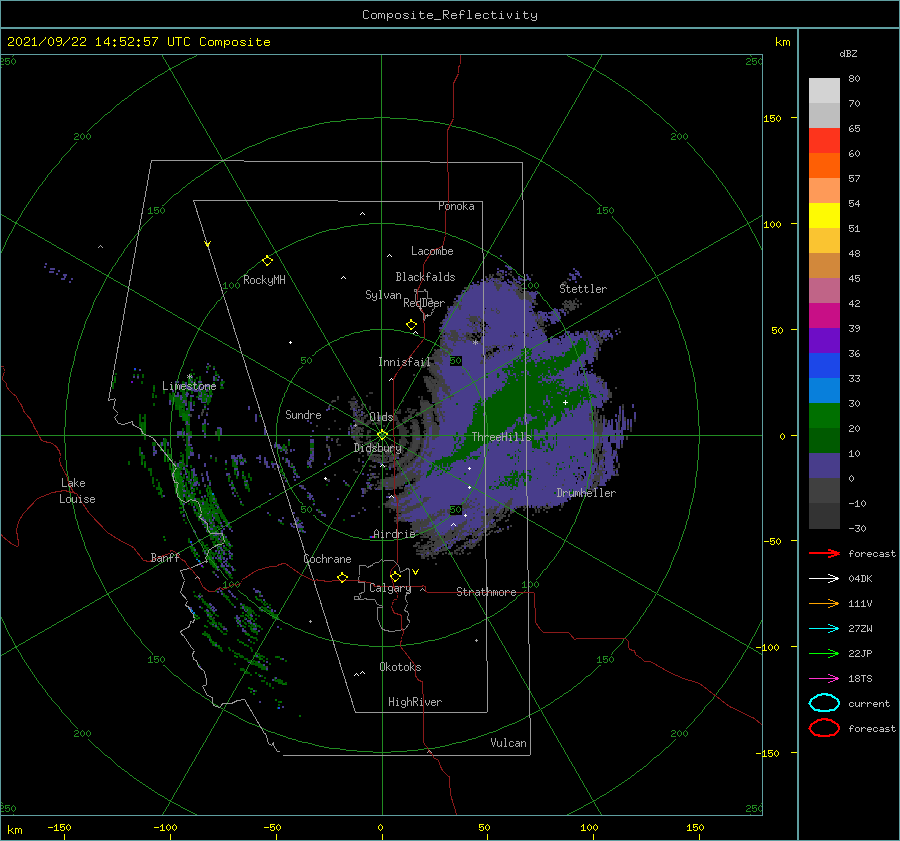Click the red forecast ellipse icon
This screenshot has width=900, height=841.
pos(824,728)
